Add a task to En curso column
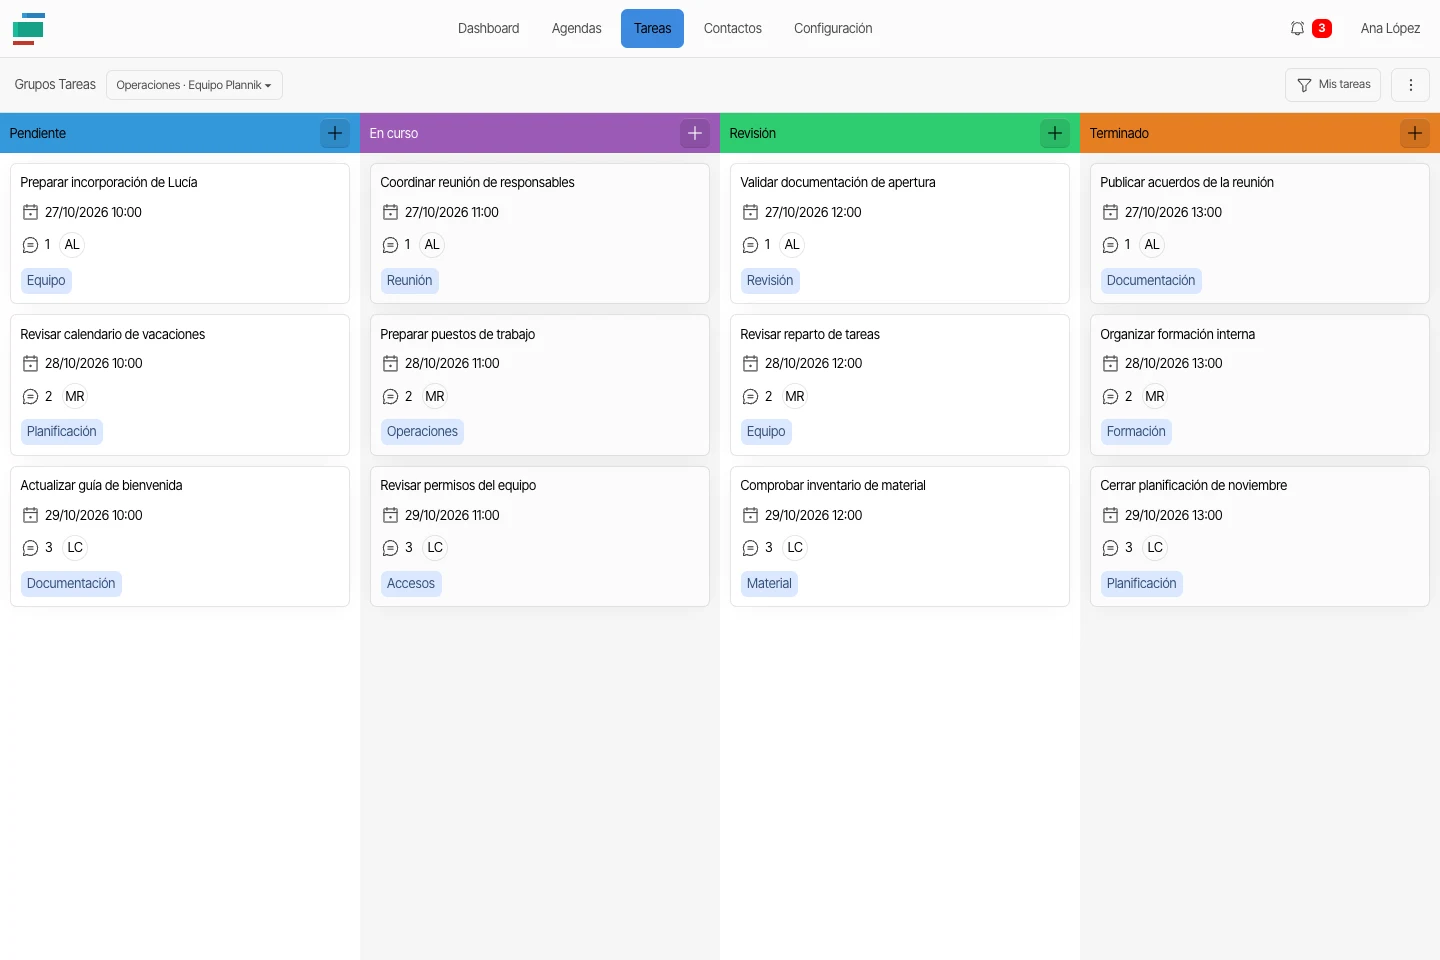Image resolution: width=1440 pixels, height=960 pixels. (695, 133)
